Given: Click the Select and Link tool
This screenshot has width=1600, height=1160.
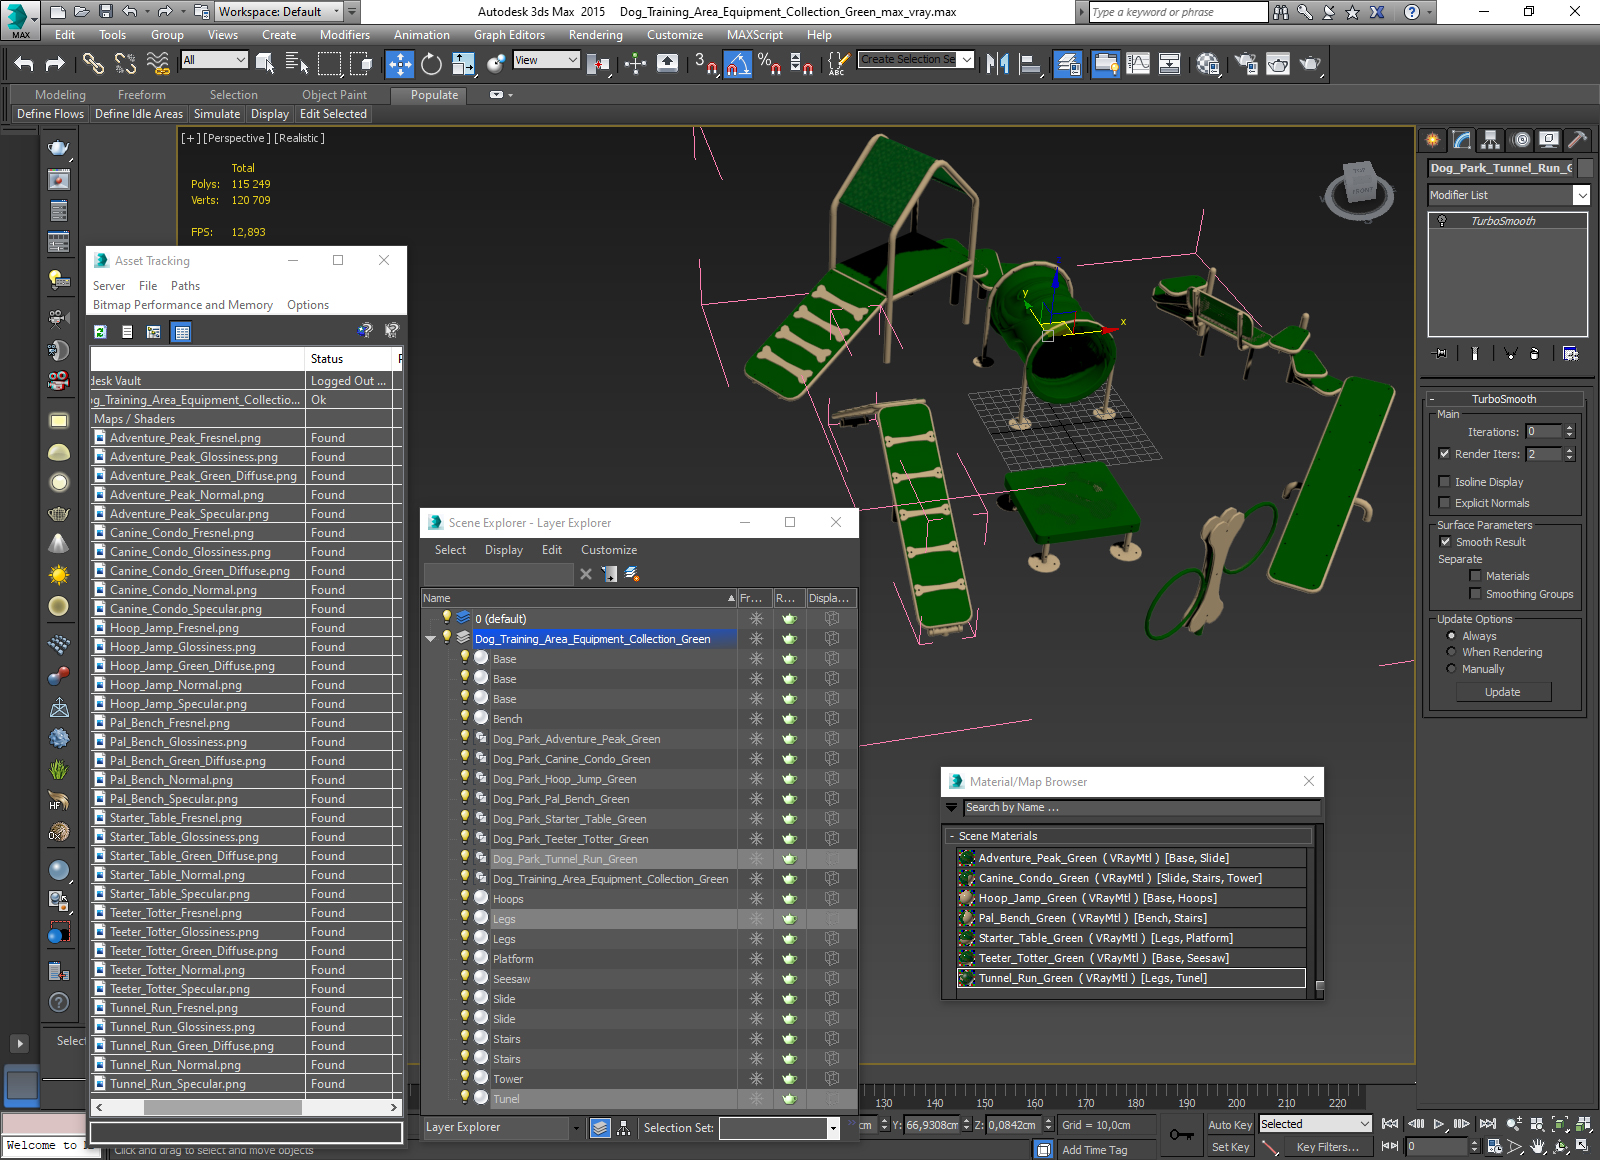Looking at the screenshot, I should tap(93, 64).
